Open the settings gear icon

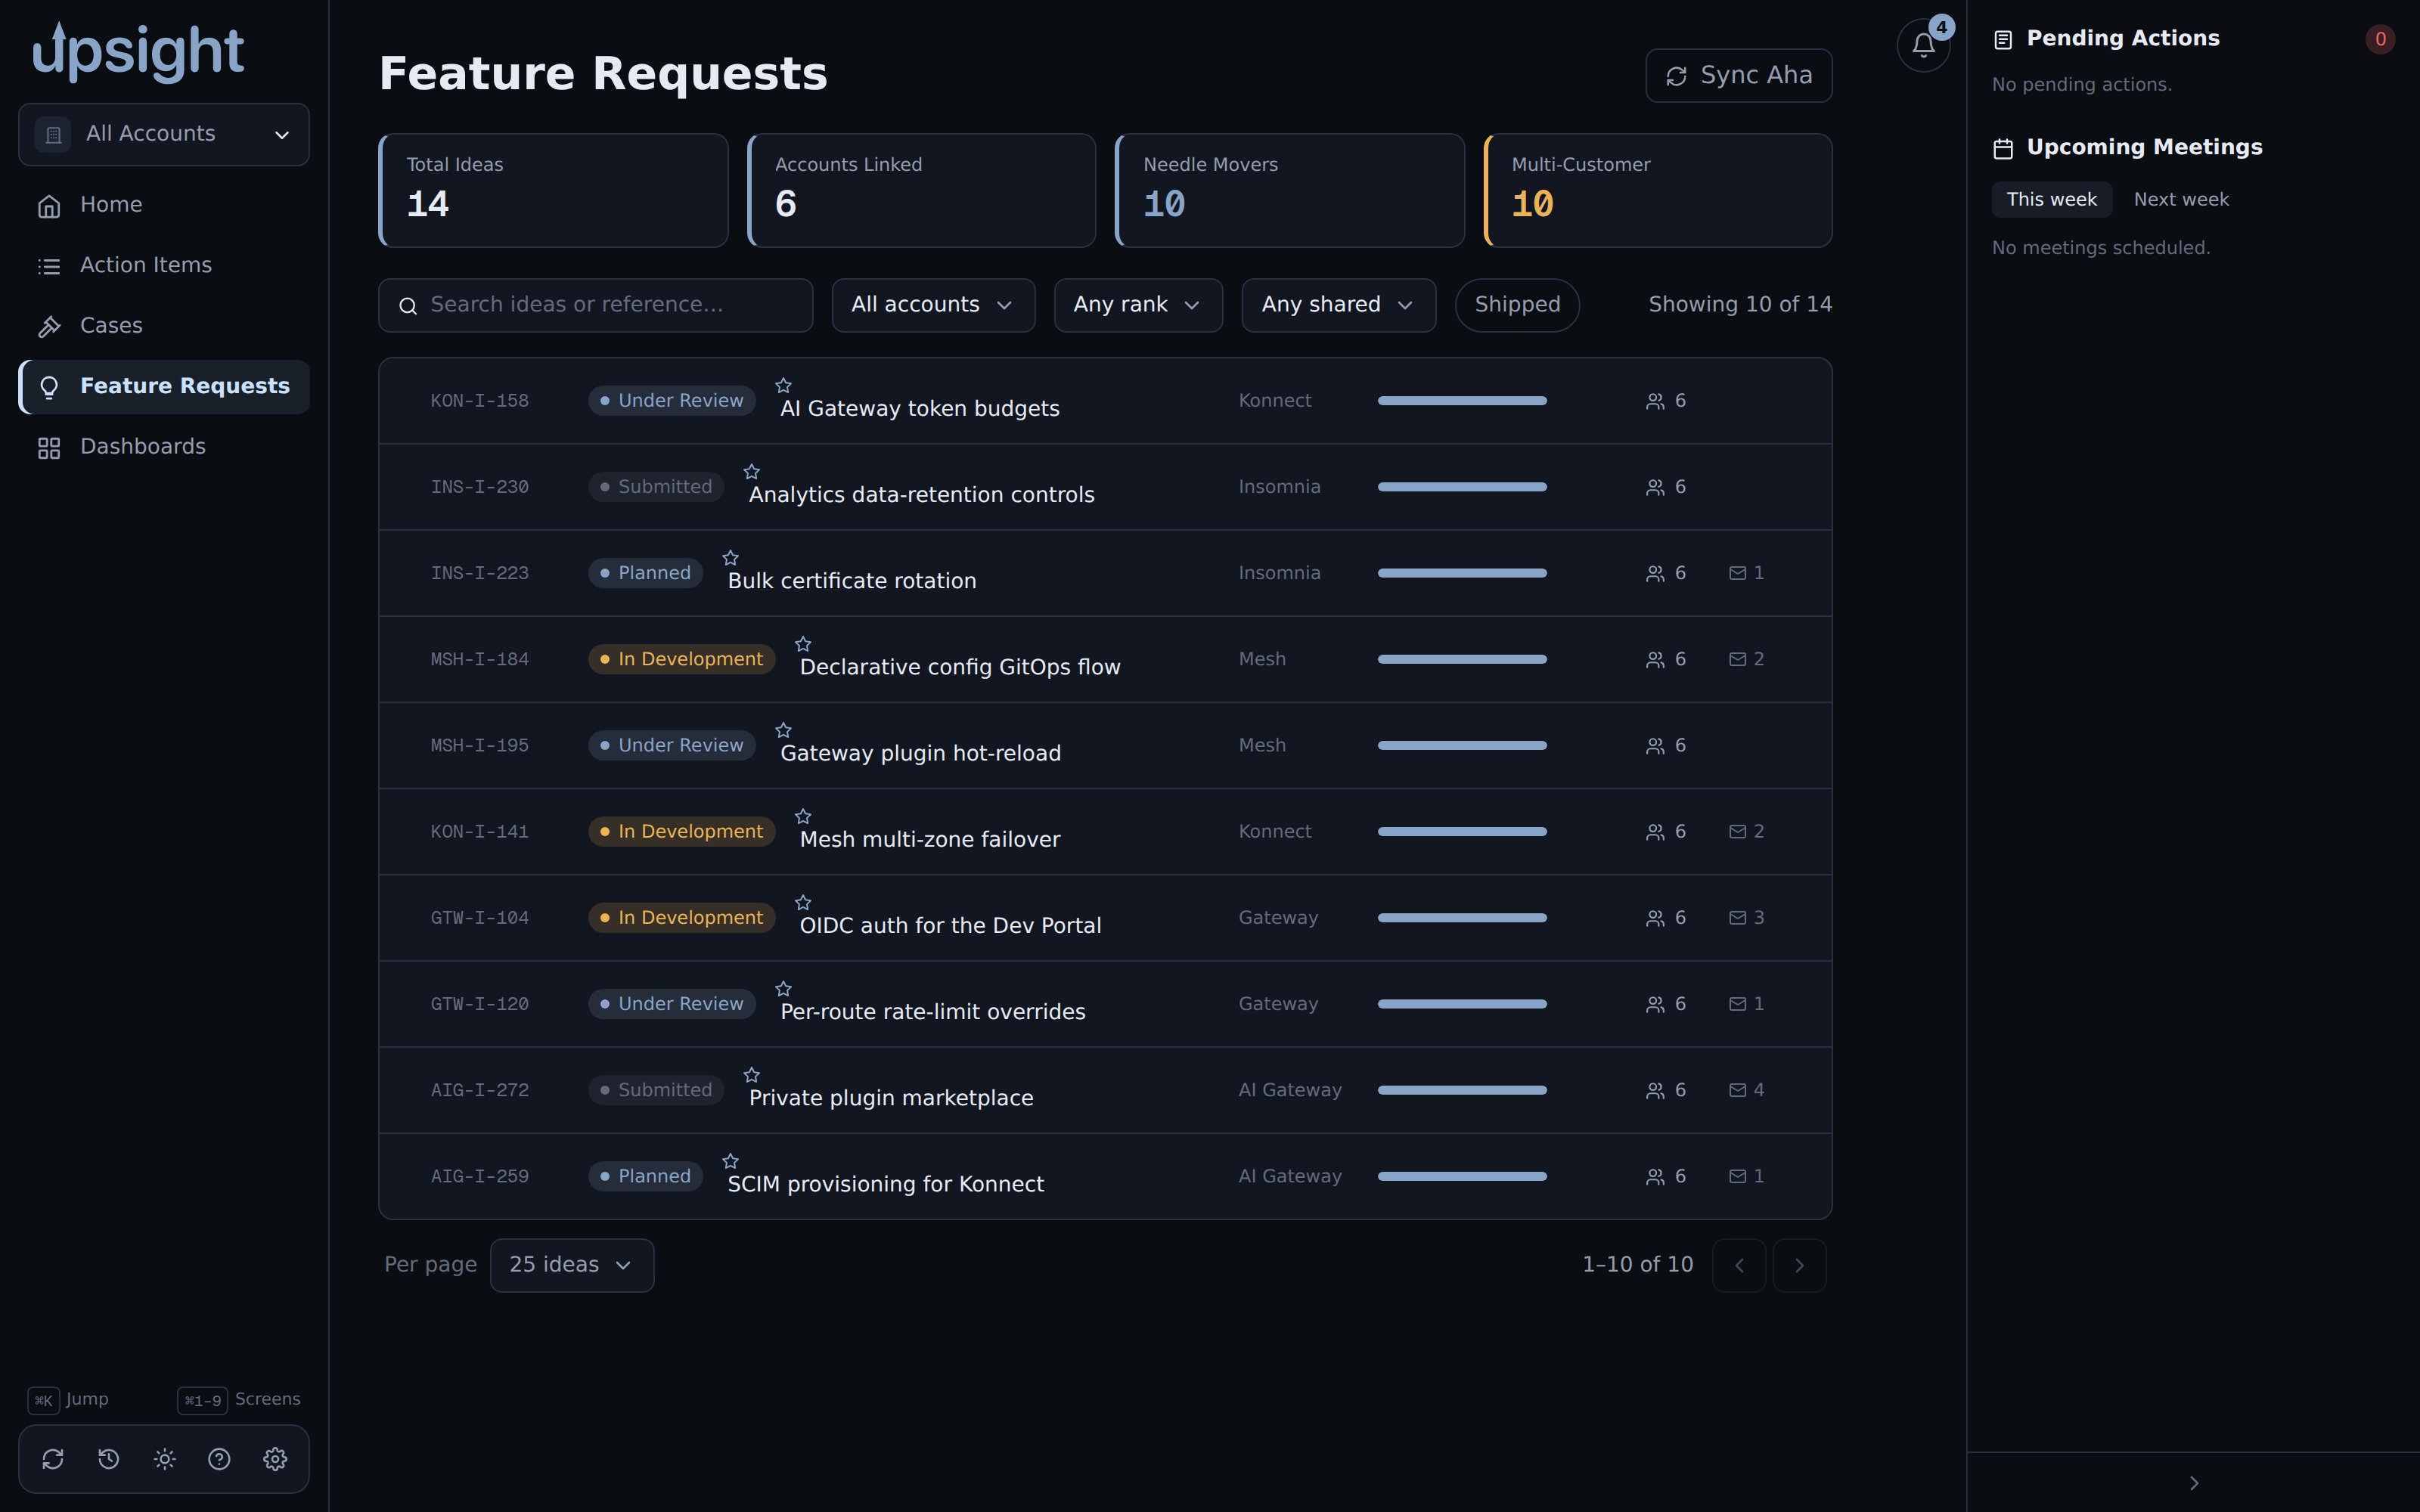(x=275, y=1459)
